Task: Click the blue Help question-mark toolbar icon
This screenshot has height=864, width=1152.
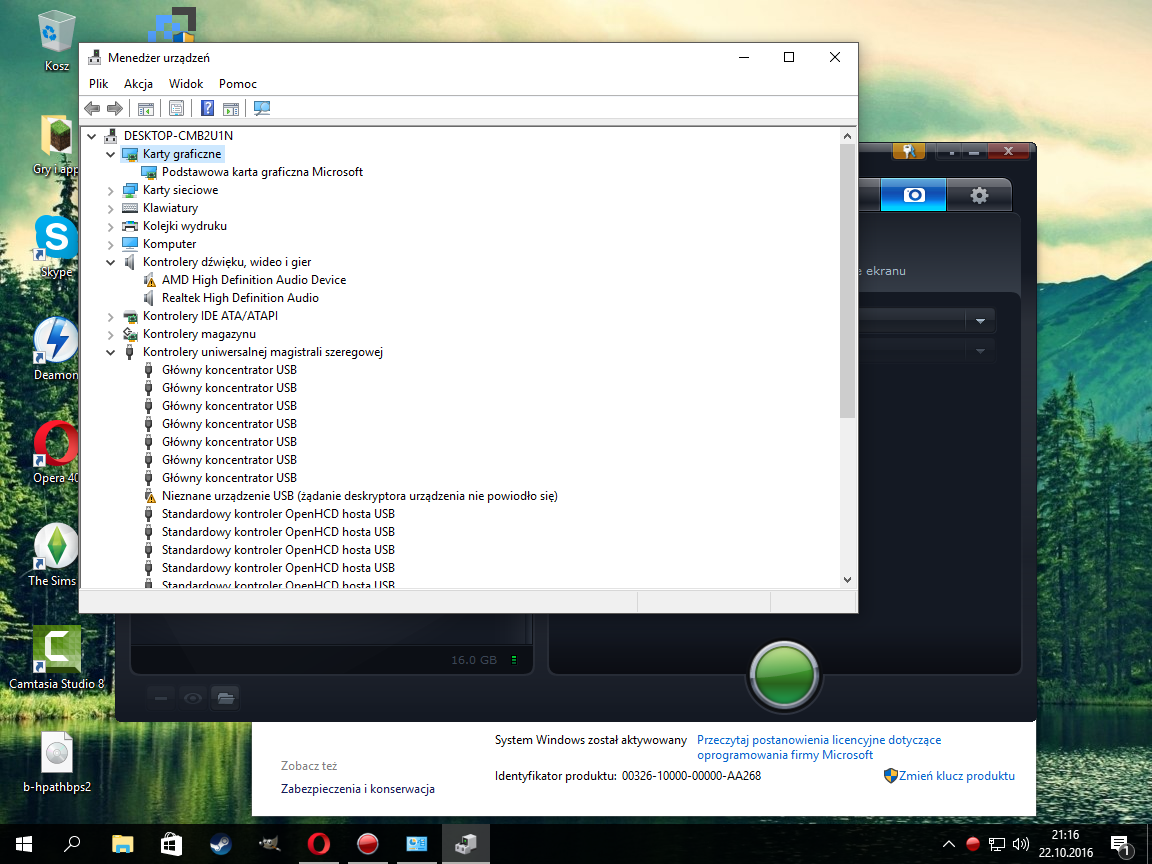Action: pos(207,108)
